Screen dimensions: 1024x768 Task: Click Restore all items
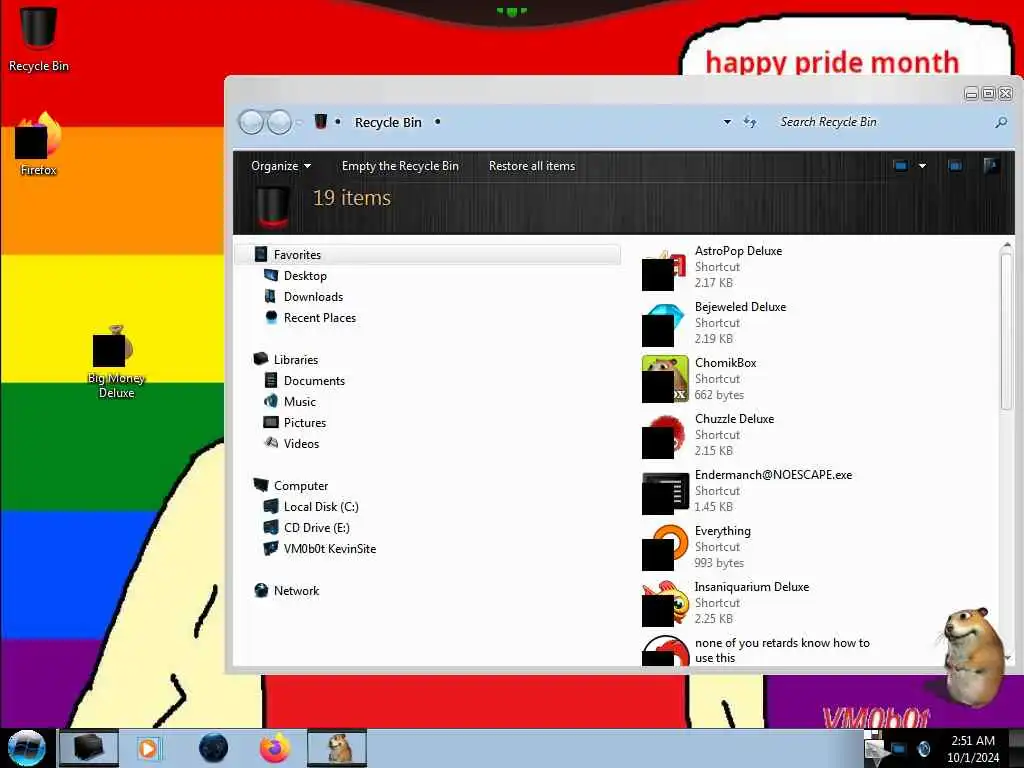[532, 166]
